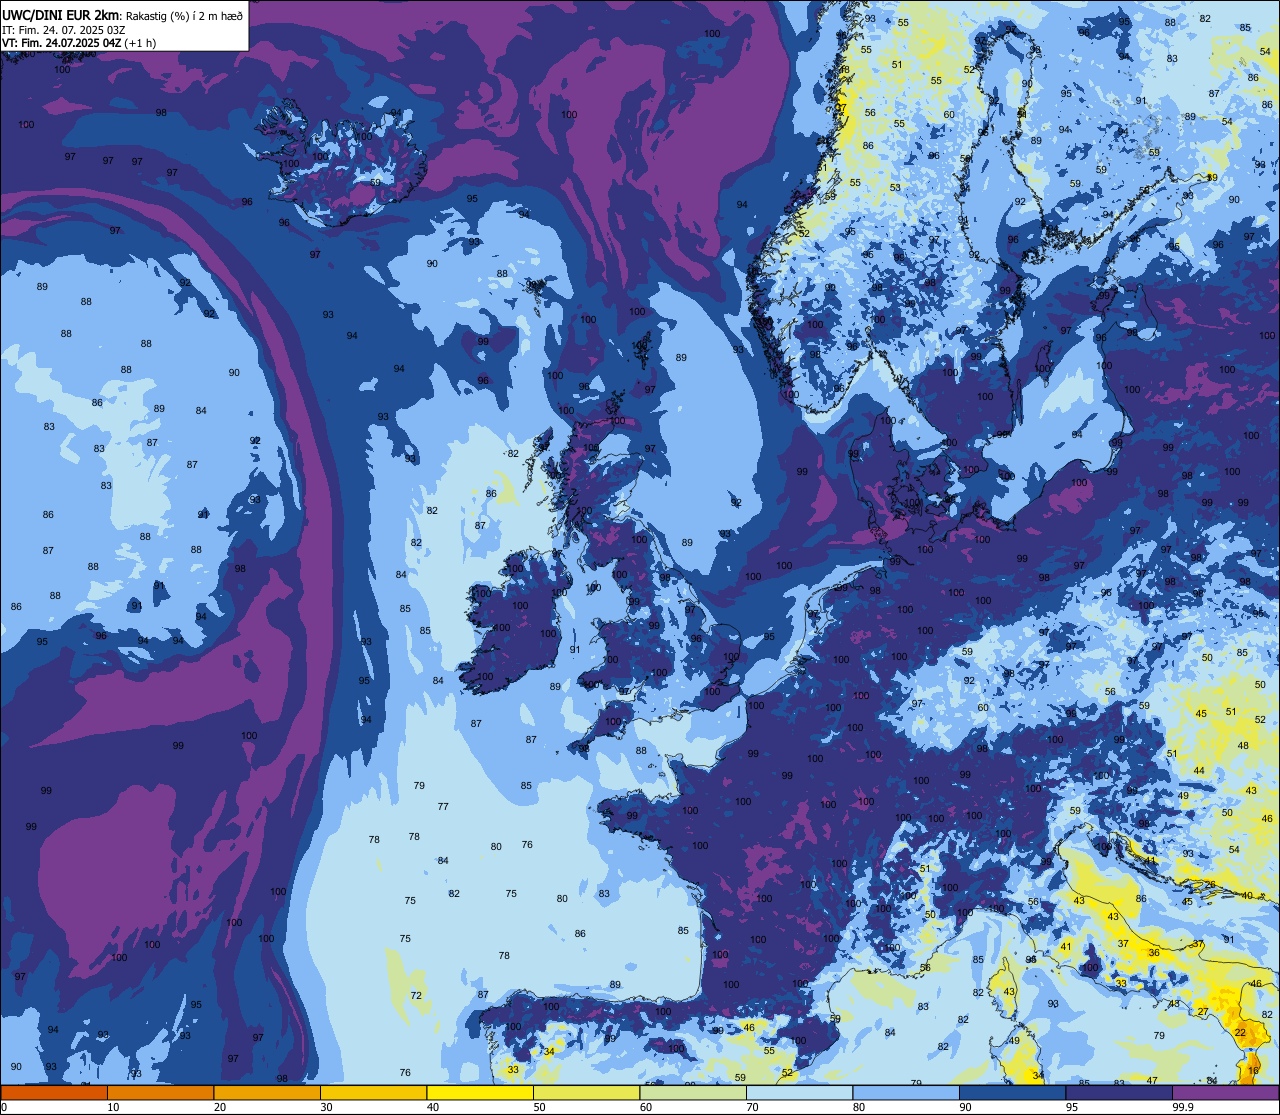Click the '27' humidity value on the map
The height and width of the screenshot is (1115, 1280).
coord(1202,1012)
